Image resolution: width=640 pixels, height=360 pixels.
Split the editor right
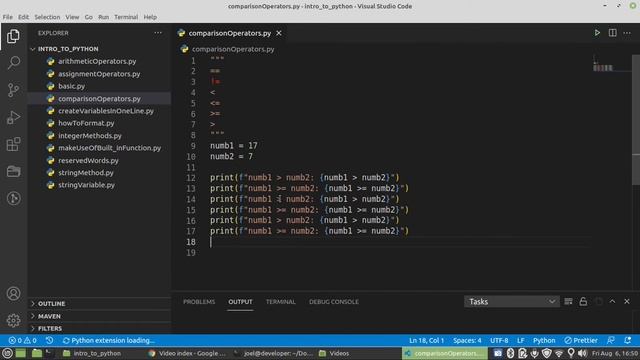click(612, 33)
